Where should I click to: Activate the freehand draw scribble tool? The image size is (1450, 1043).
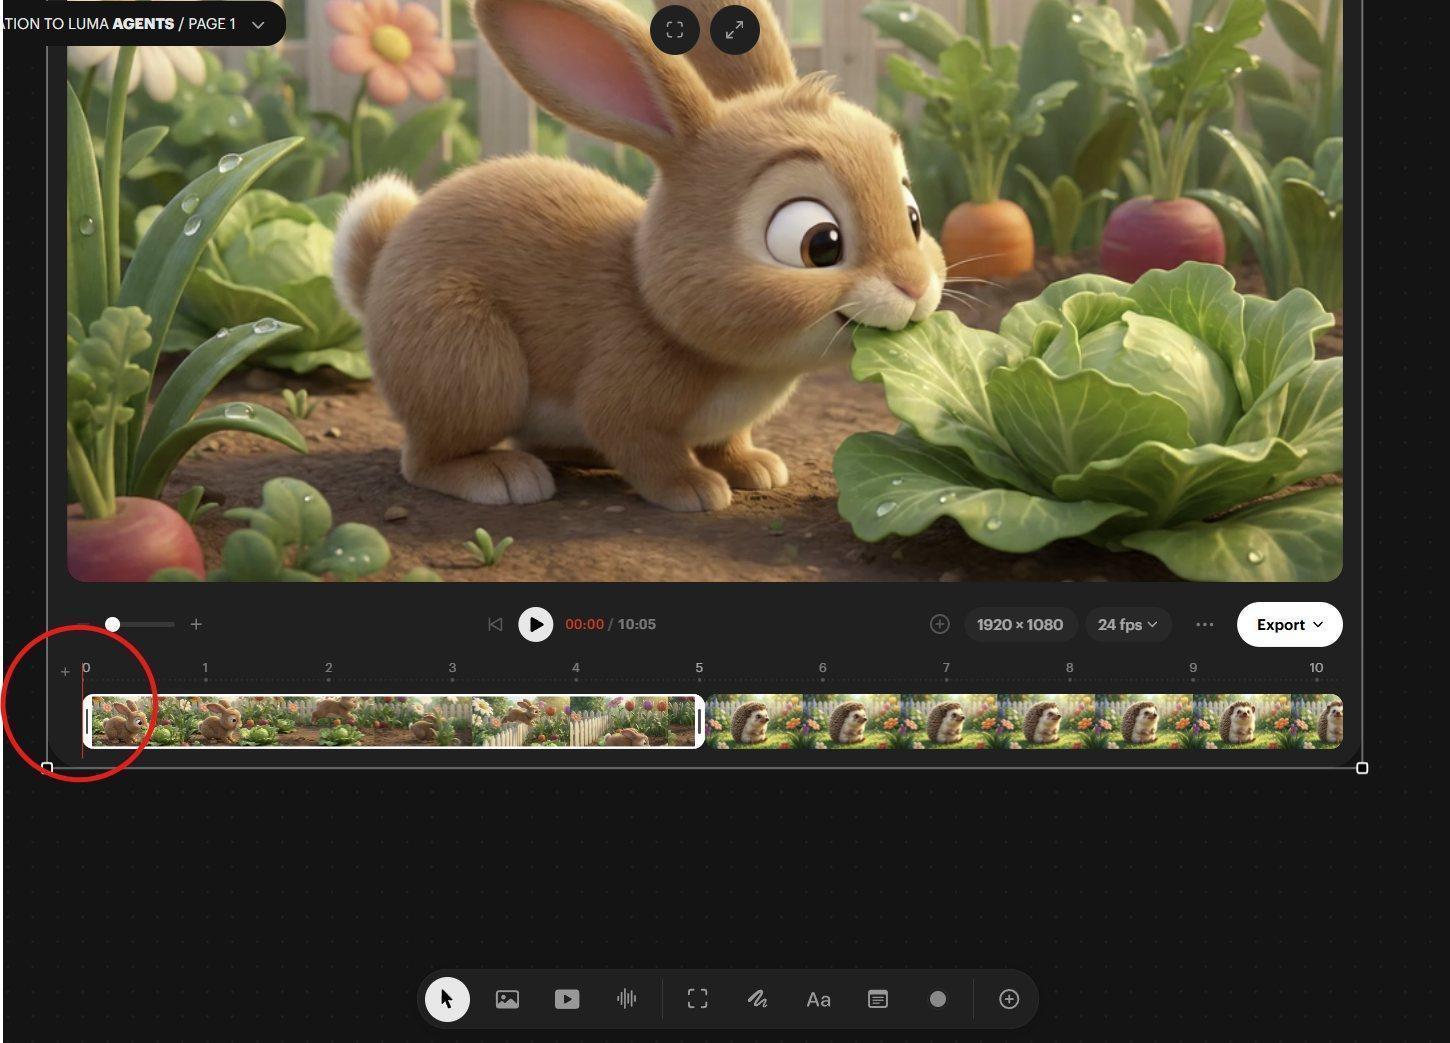coord(758,999)
